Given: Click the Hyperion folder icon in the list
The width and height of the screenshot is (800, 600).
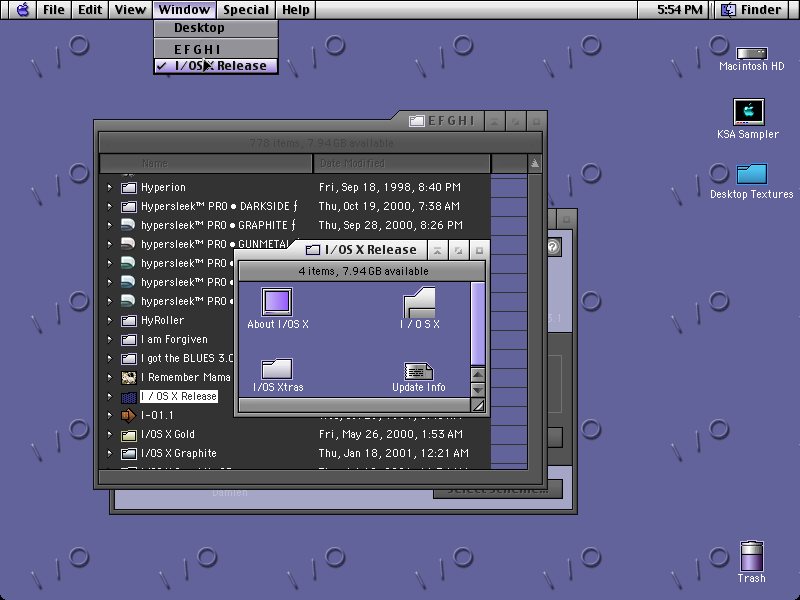Looking at the screenshot, I should (x=129, y=188).
